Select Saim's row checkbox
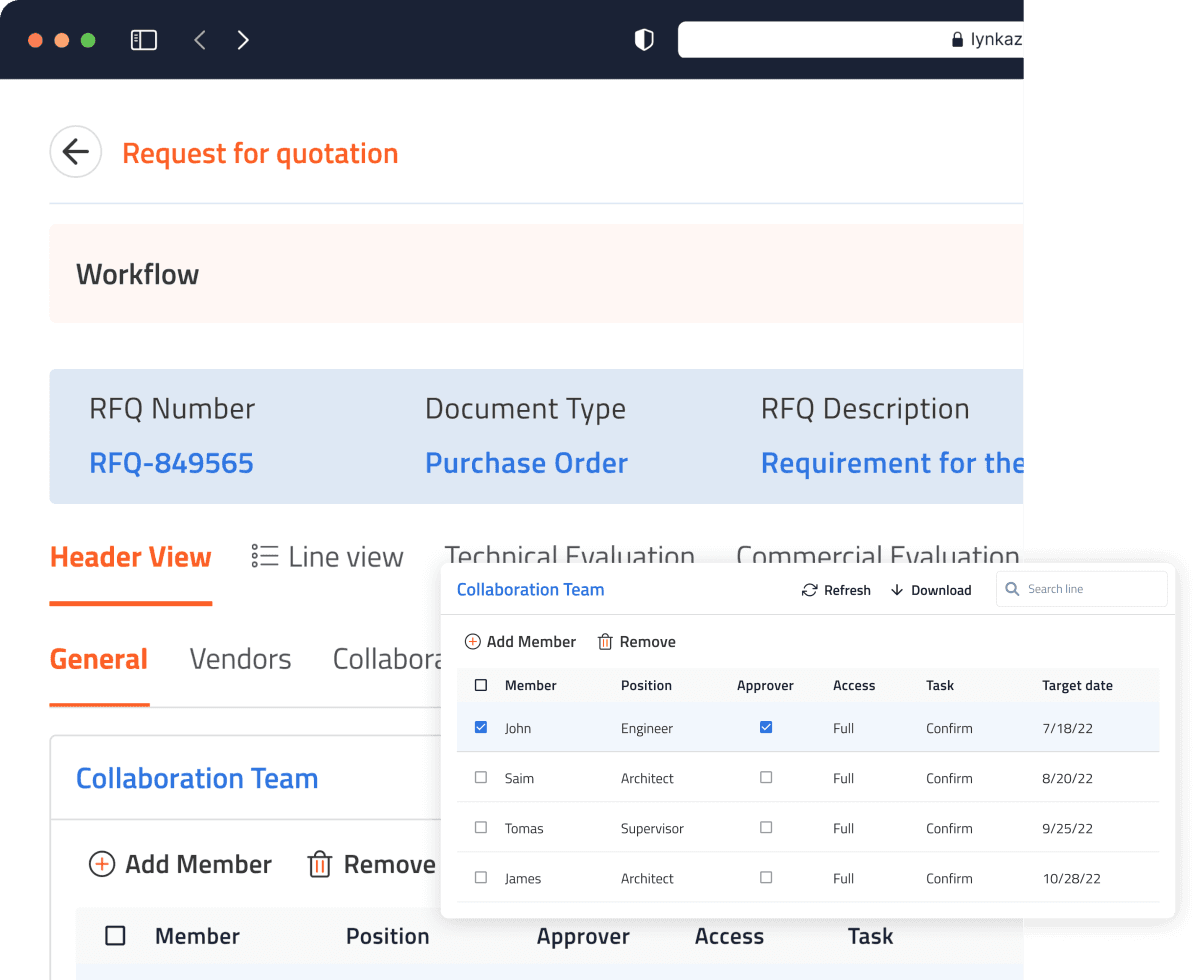This screenshot has width=1200, height=980. pyautogui.click(x=481, y=777)
